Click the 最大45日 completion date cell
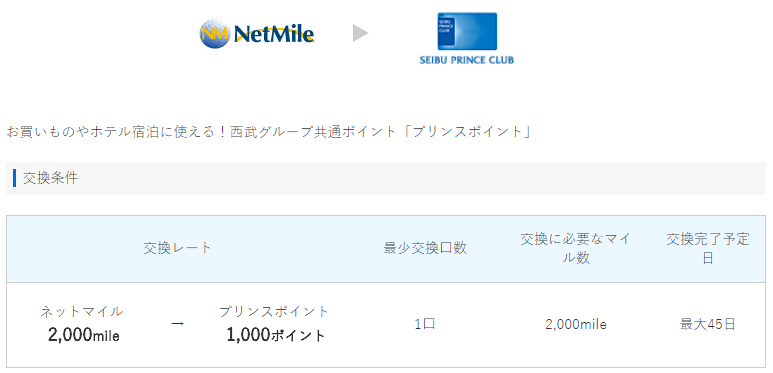773x373 pixels. click(x=708, y=324)
